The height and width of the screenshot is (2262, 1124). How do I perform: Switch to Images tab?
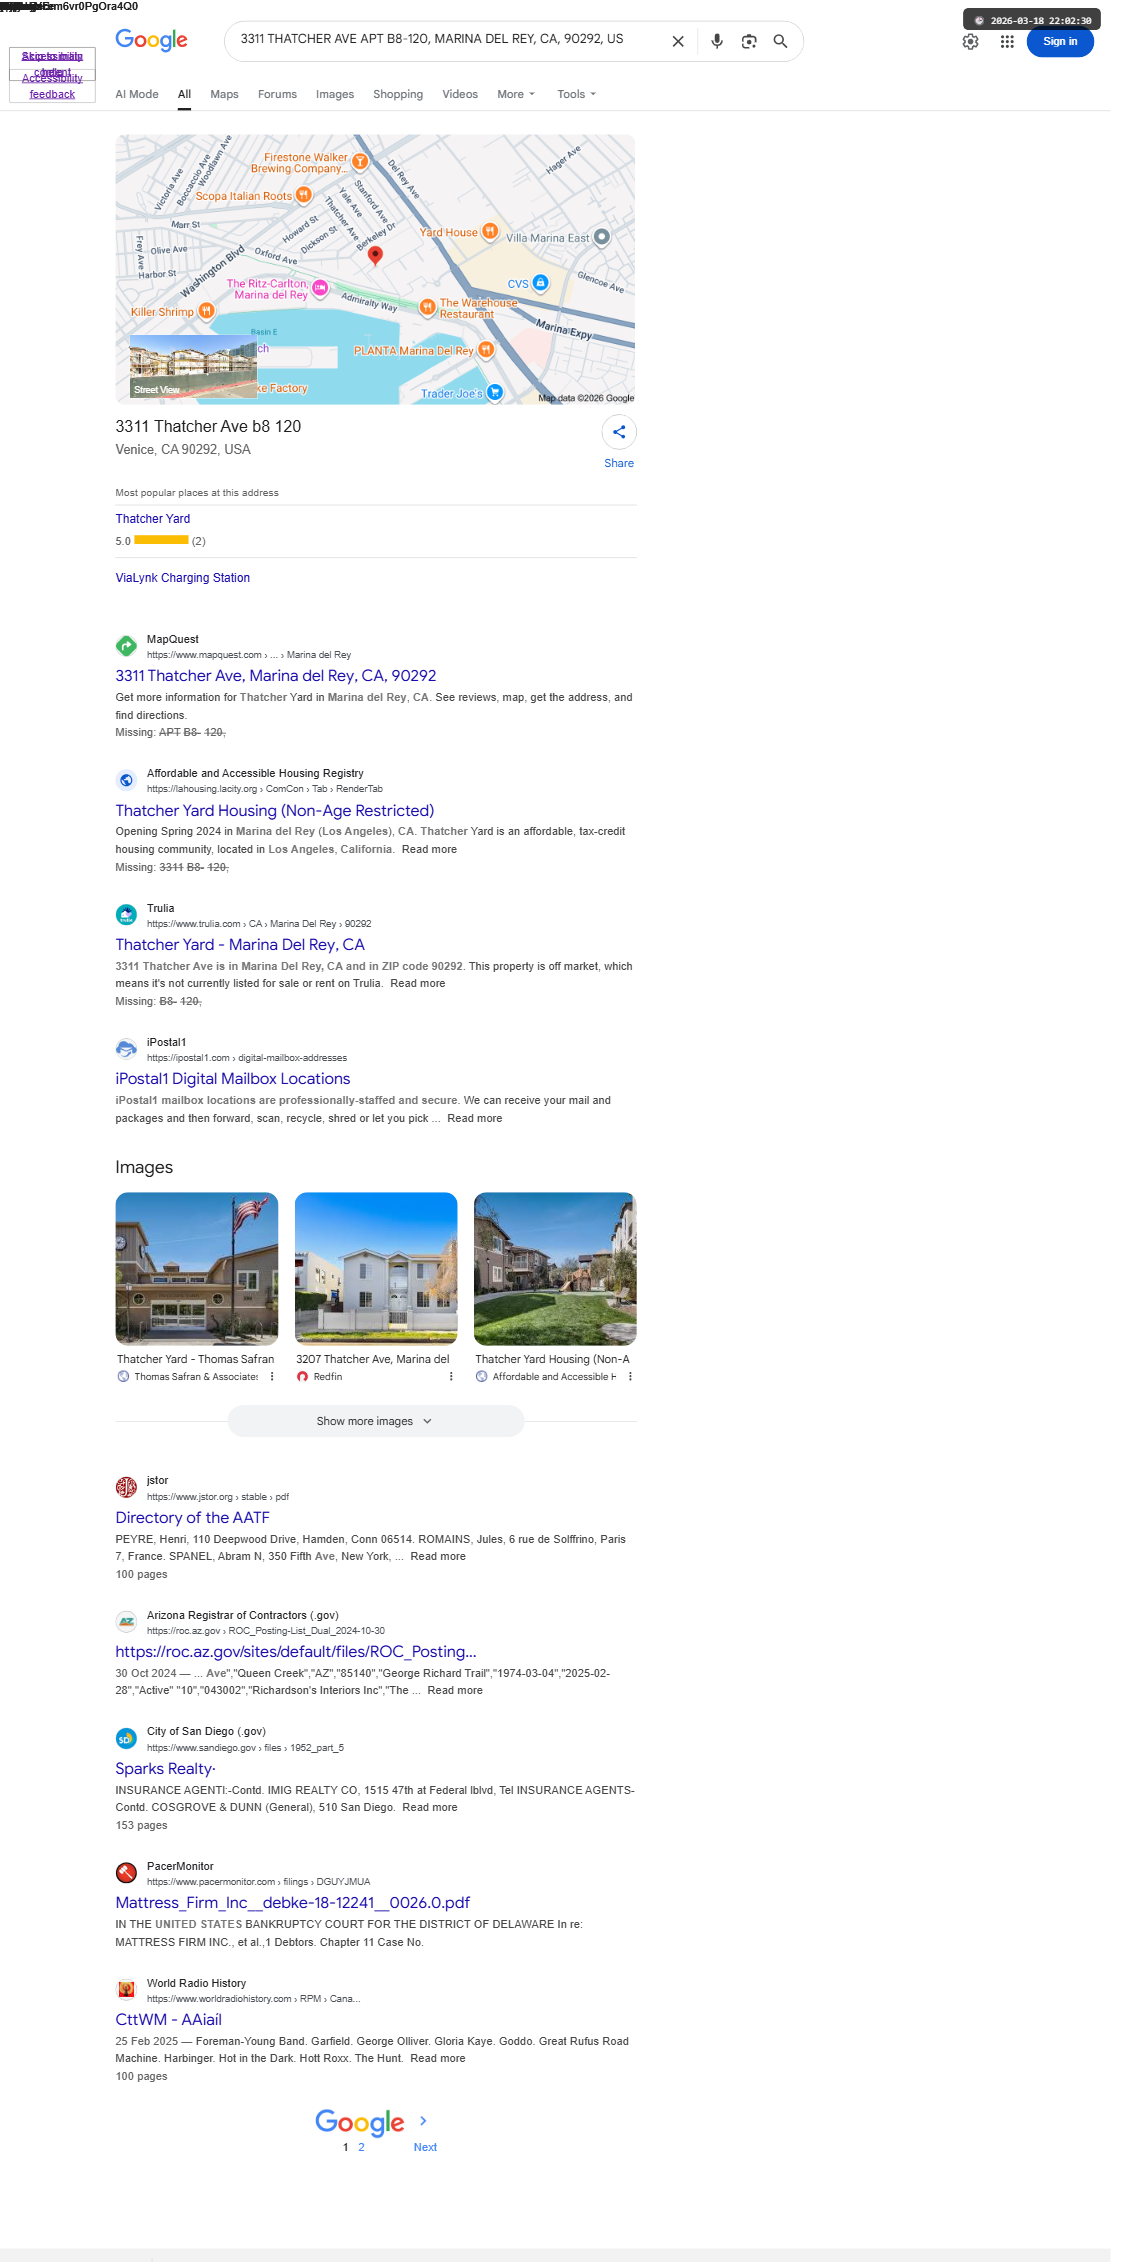click(x=335, y=94)
